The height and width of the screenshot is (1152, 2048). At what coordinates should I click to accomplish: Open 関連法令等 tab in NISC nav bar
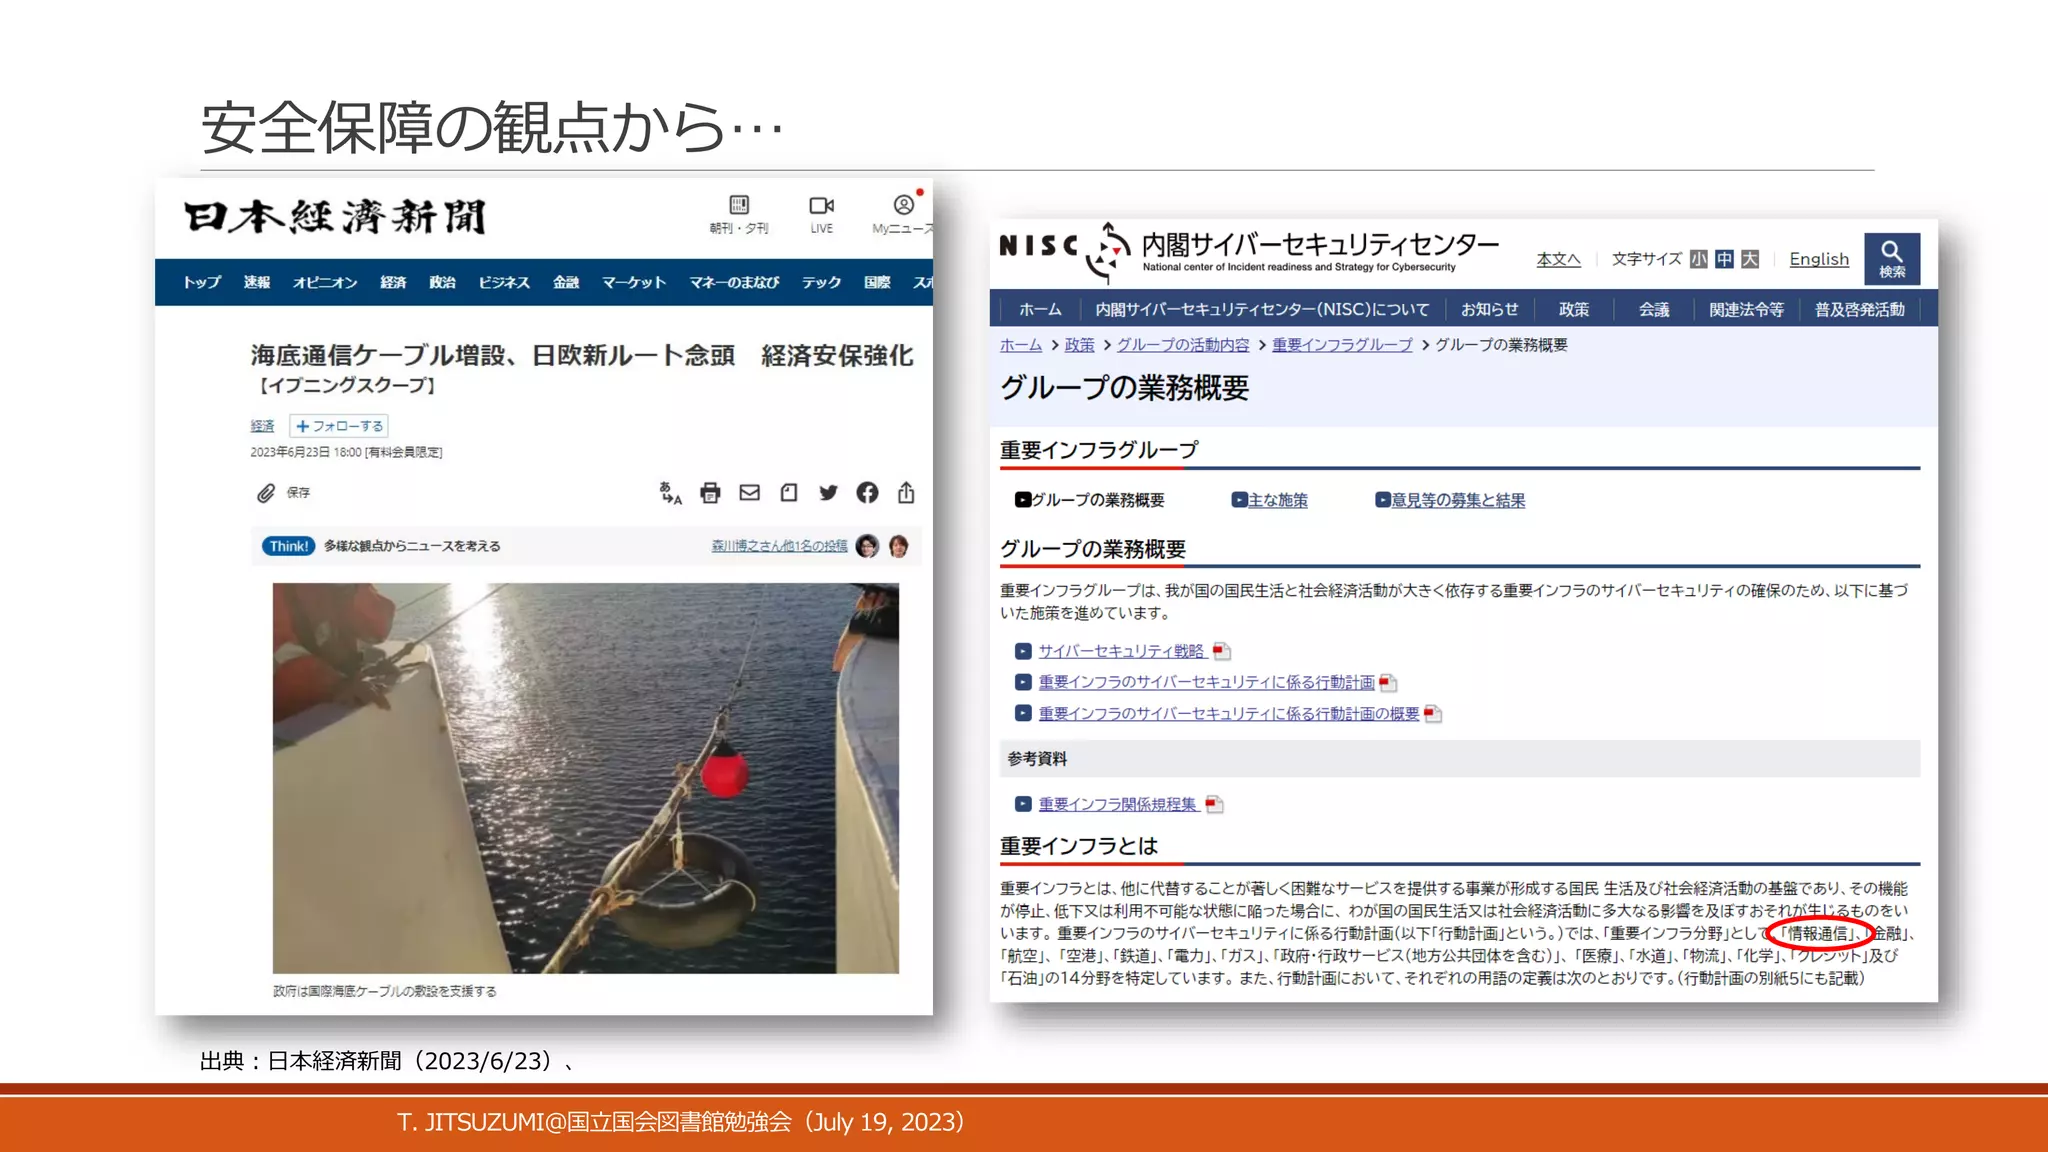[1746, 310]
